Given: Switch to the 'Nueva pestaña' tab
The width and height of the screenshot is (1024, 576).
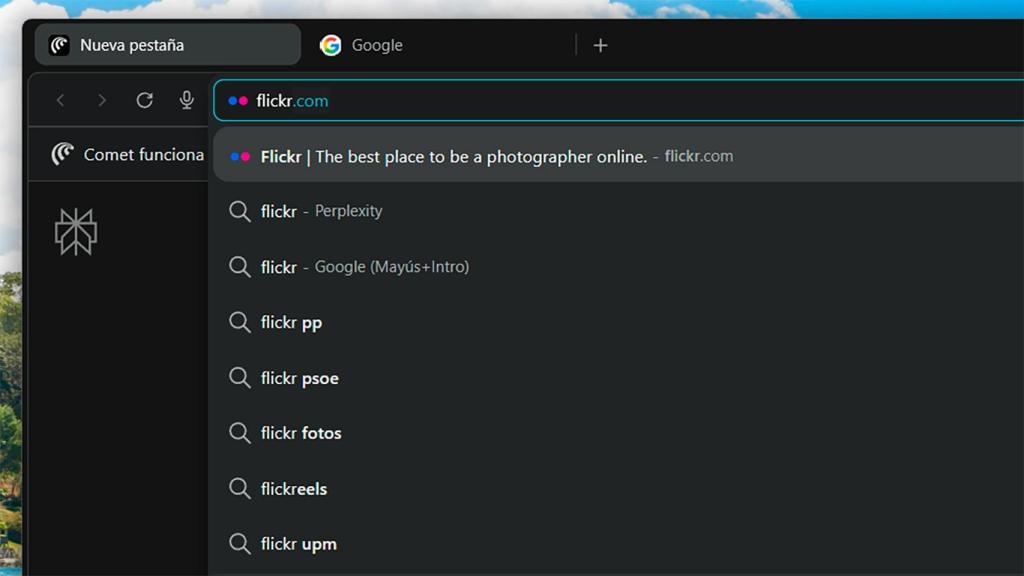Looking at the screenshot, I should 165,44.
